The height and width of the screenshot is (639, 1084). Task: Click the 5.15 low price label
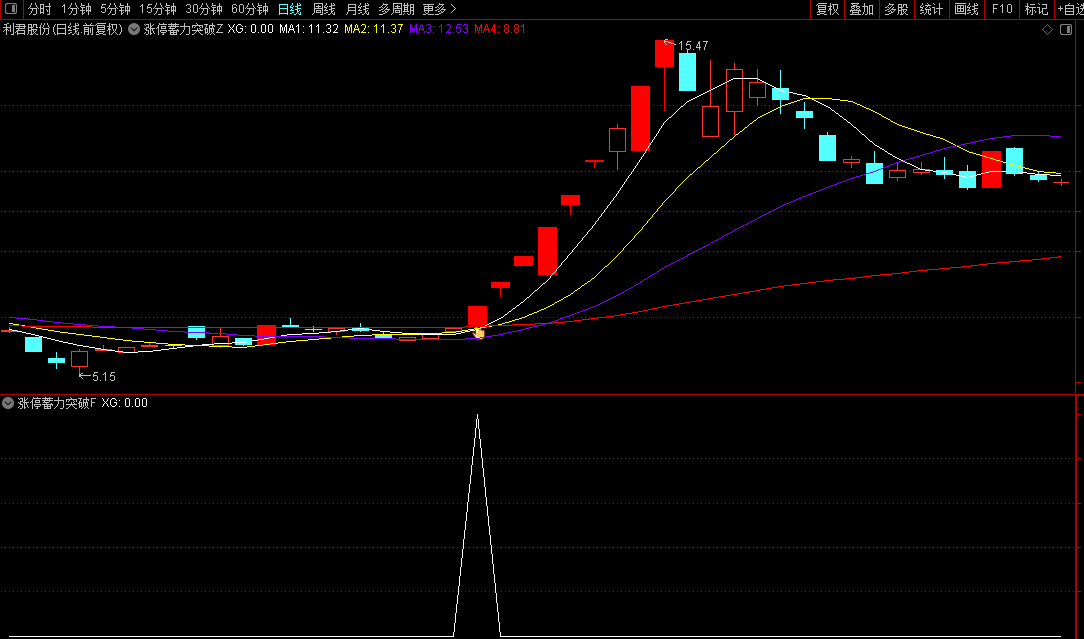104,377
